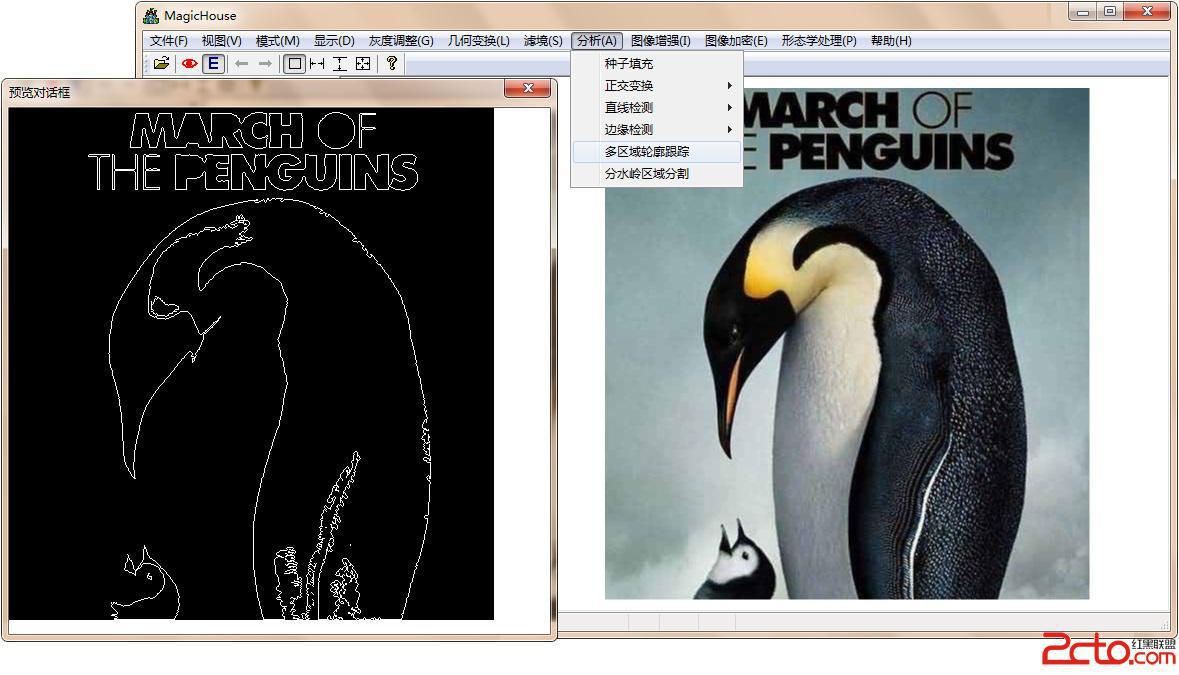The image size is (1179, 675).
Task: Click the open folder toolbar icon
Action: (161, 64)
